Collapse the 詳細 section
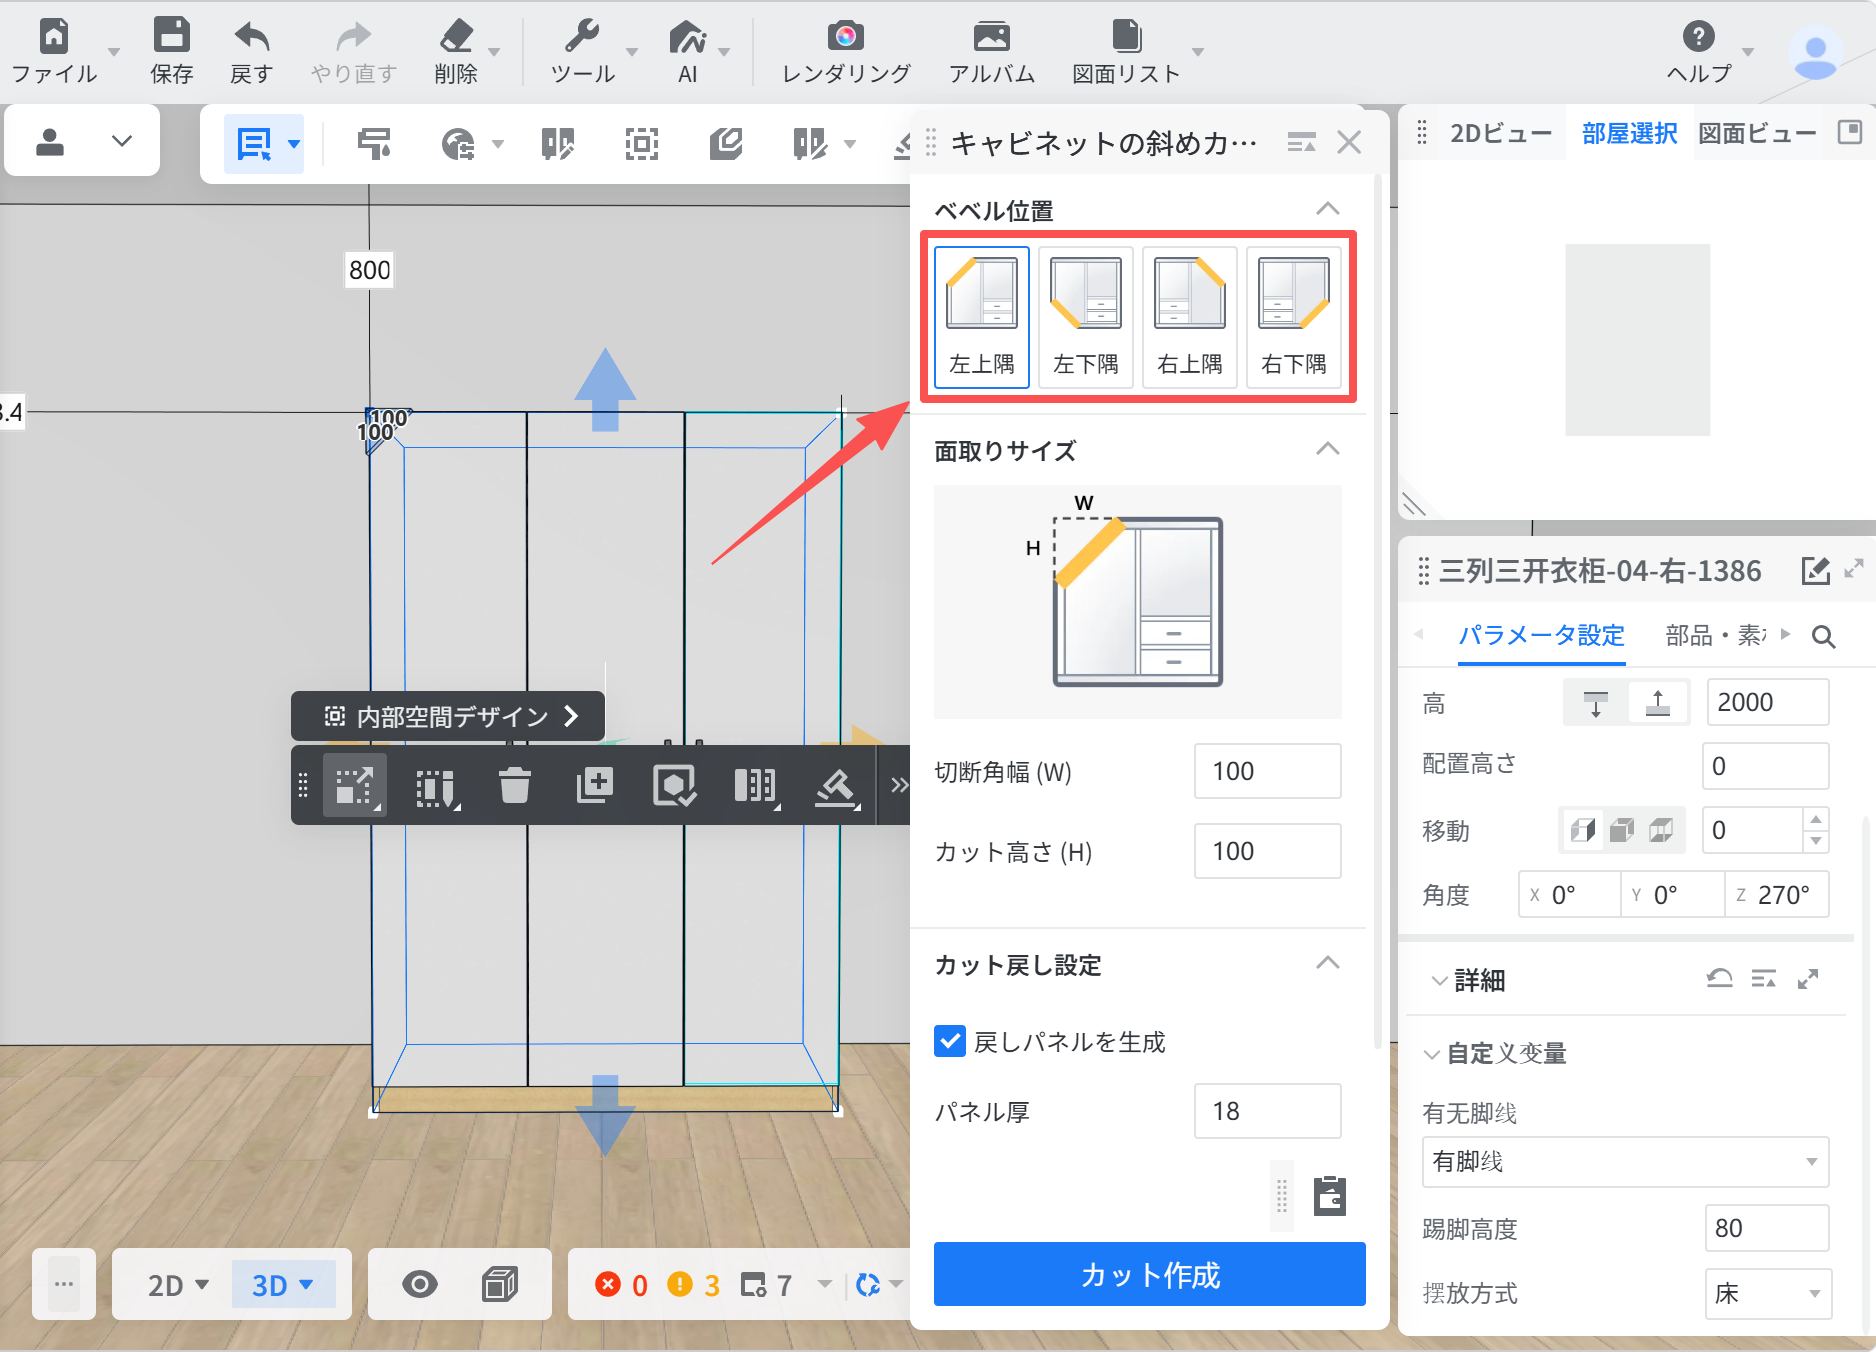 click(x=1439, y=980)
